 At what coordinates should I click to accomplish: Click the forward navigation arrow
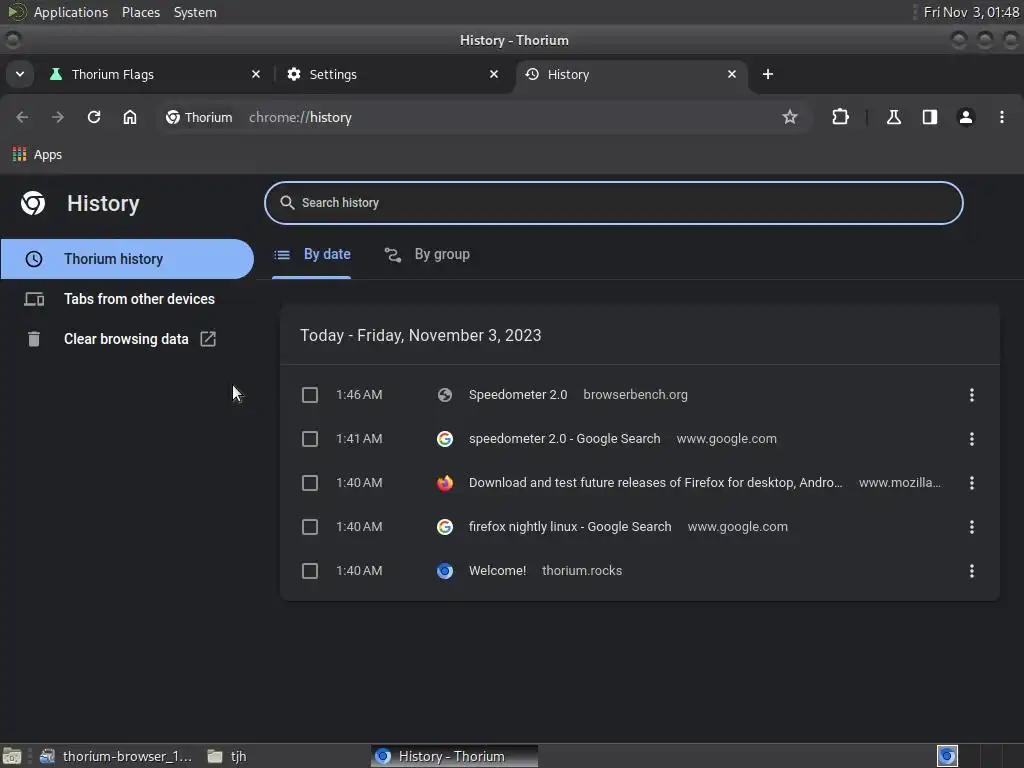(x=58, y=117)
